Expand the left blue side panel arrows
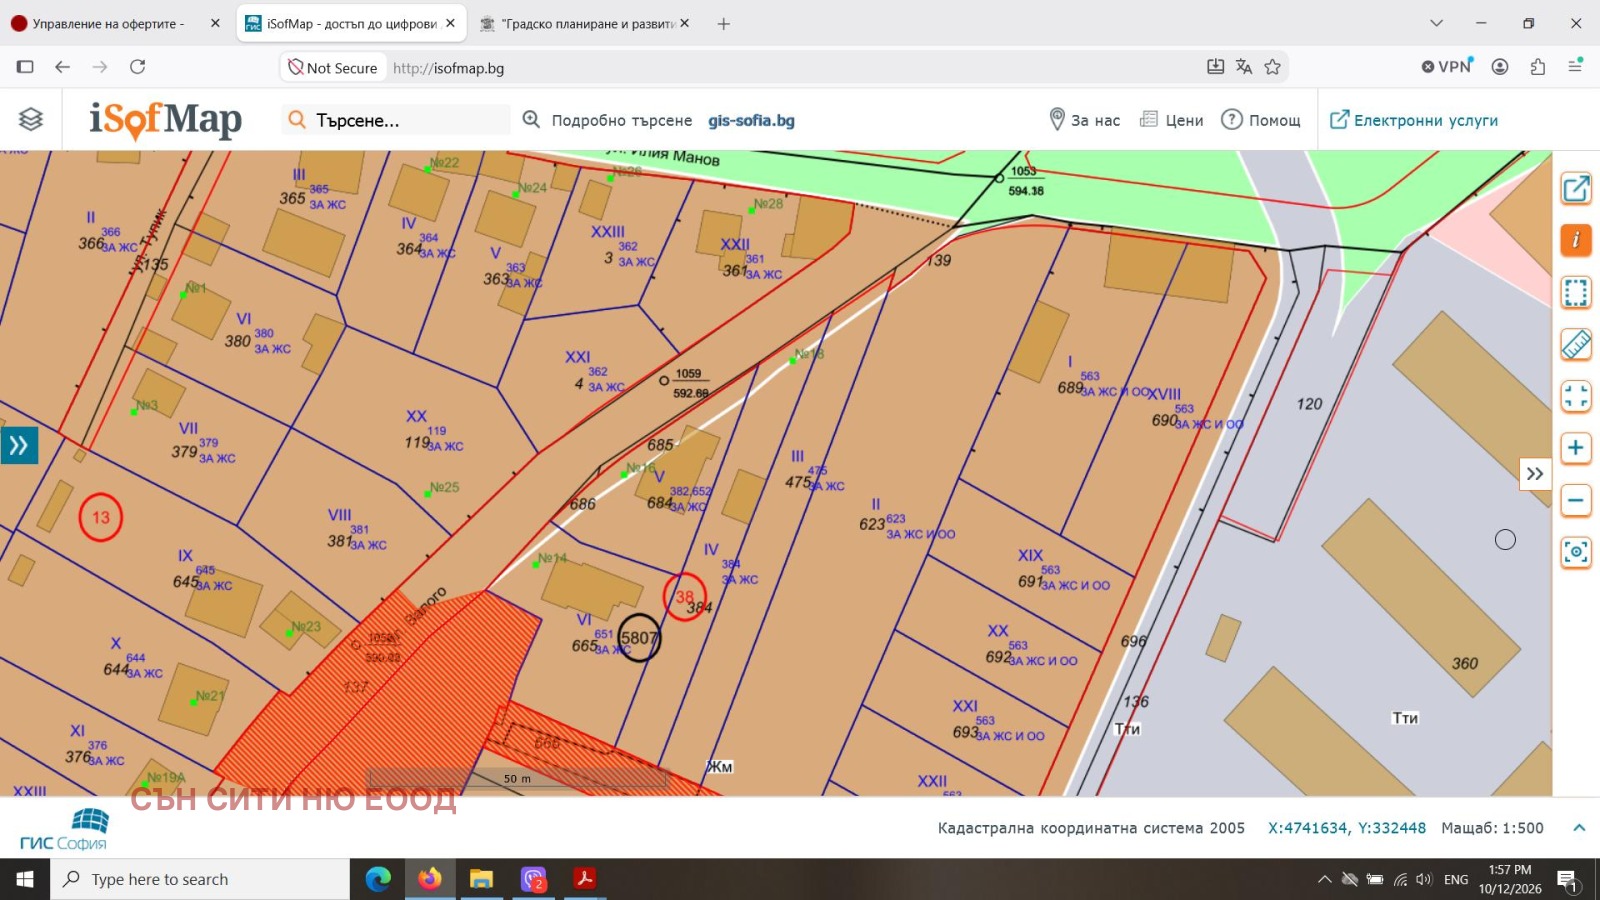 tap(19, 445)
